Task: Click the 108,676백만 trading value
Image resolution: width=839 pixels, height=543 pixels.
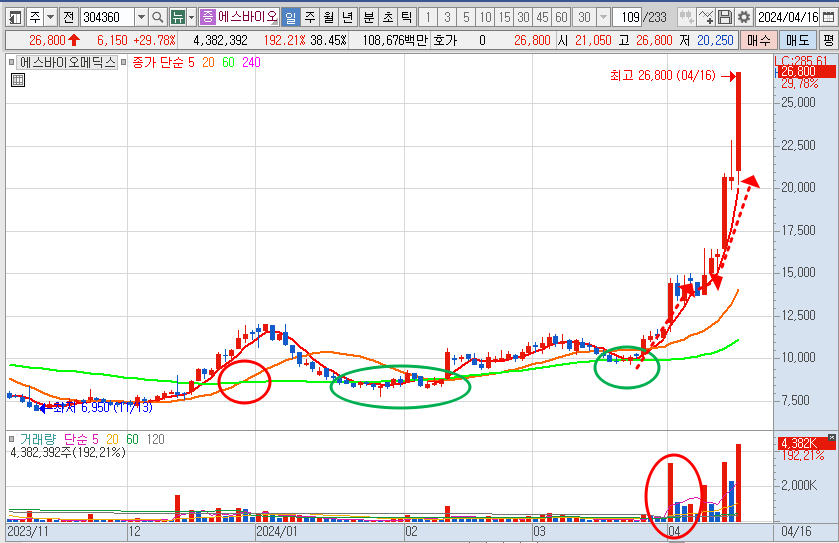Action: pyautogui.click(x=395, y=40)
